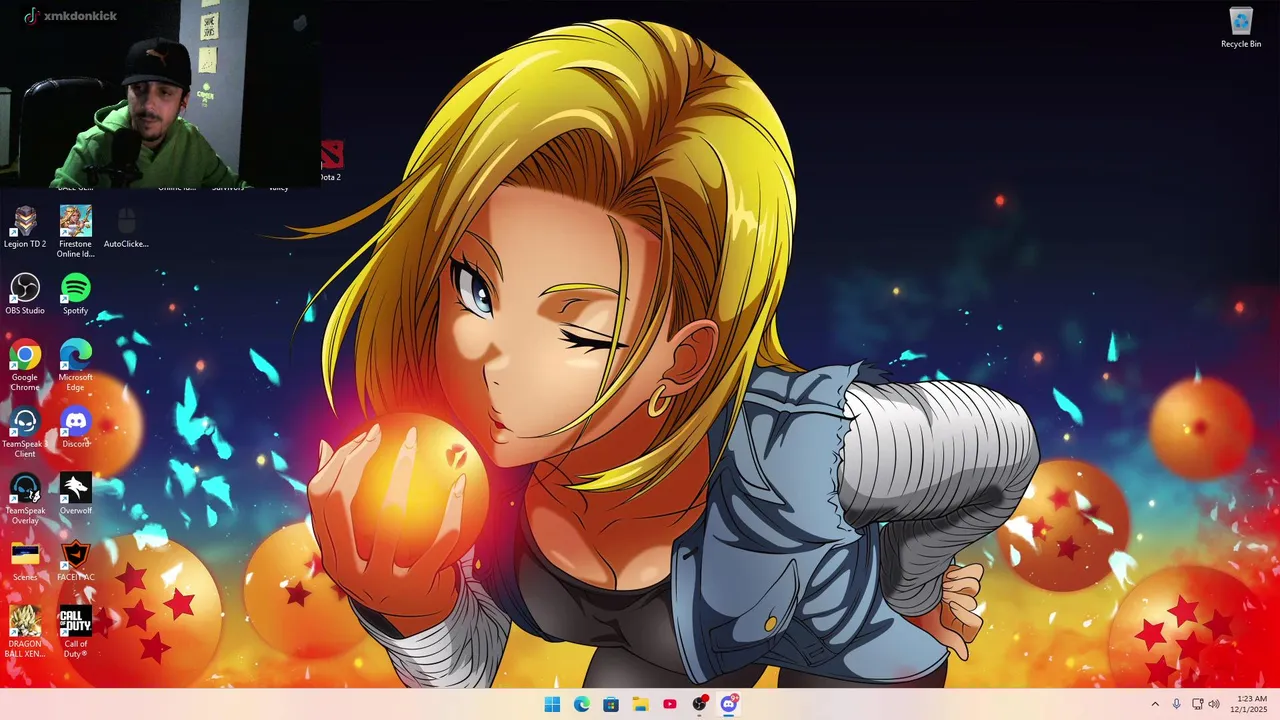Switch to Discord in the taskbar
Image resolution: width=1280 pixels, height=720 pixels.
click(729, 704)
